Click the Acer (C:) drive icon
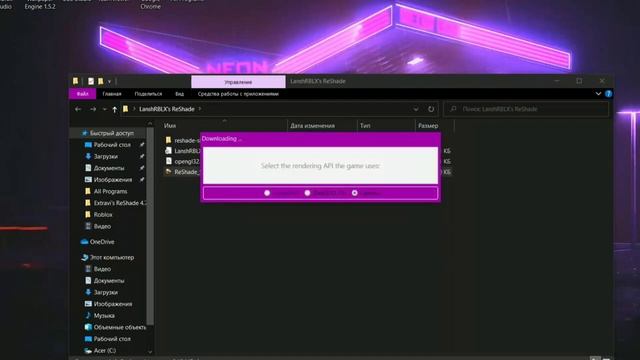 (88, 350)
